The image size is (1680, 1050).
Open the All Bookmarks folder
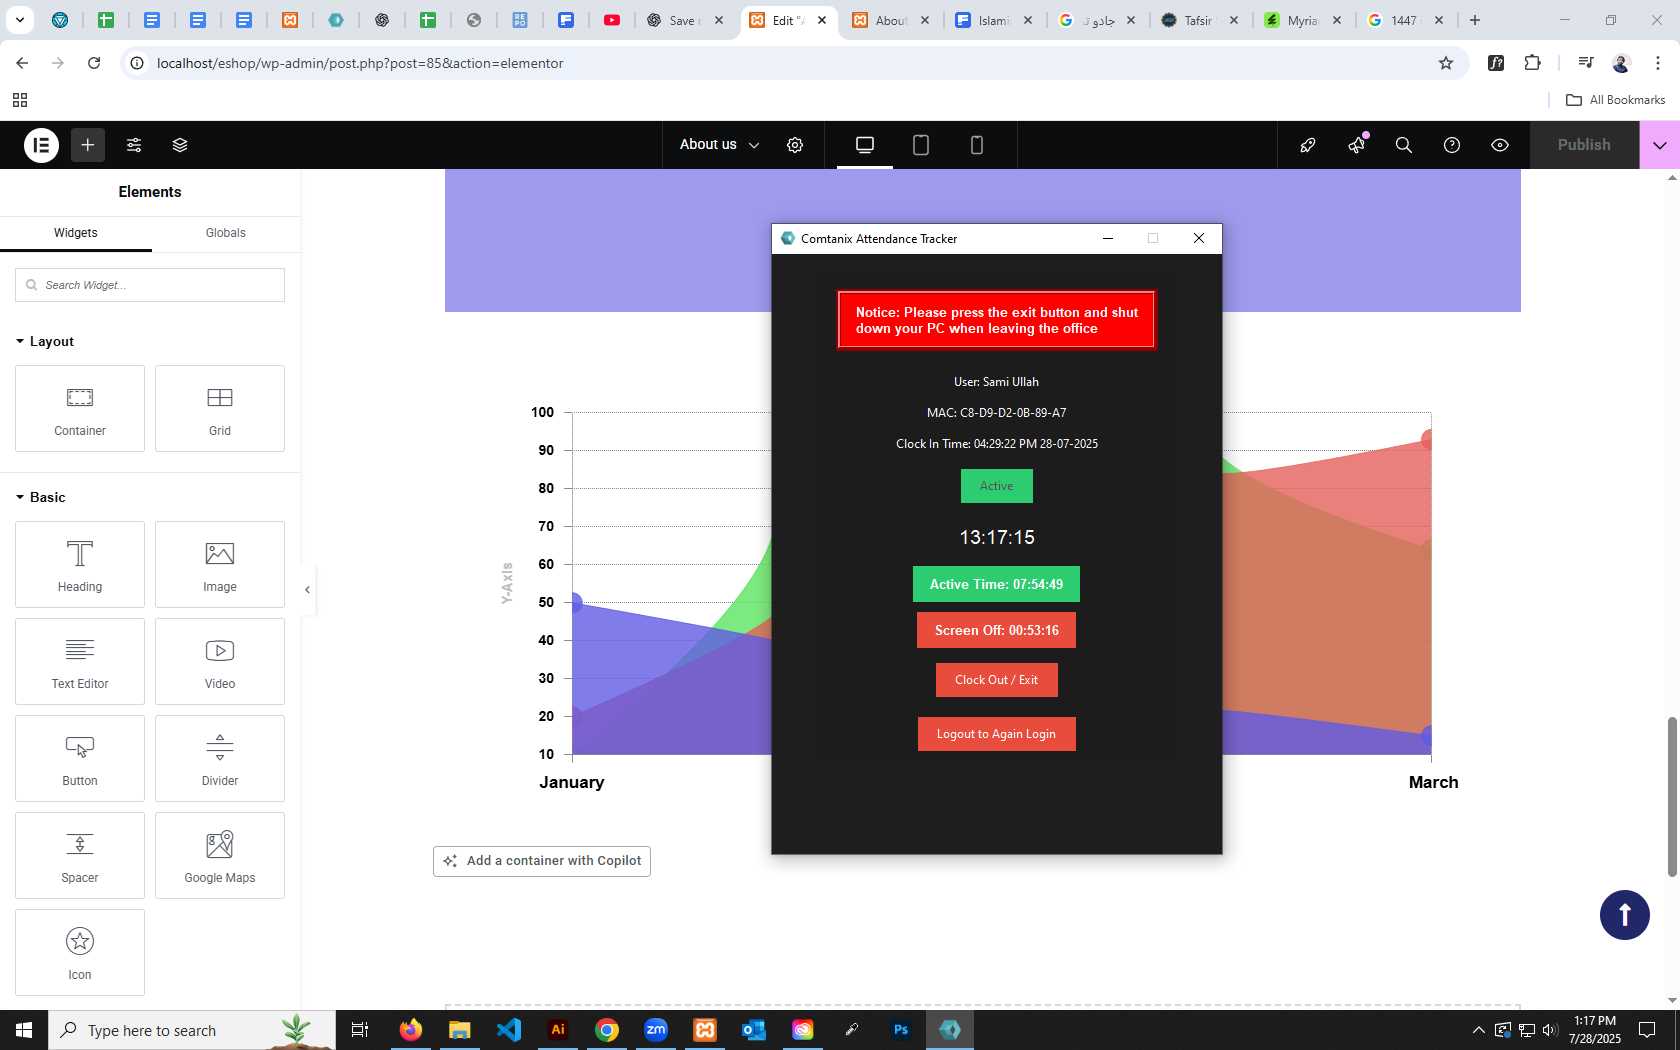click(x=1615, y=100)
